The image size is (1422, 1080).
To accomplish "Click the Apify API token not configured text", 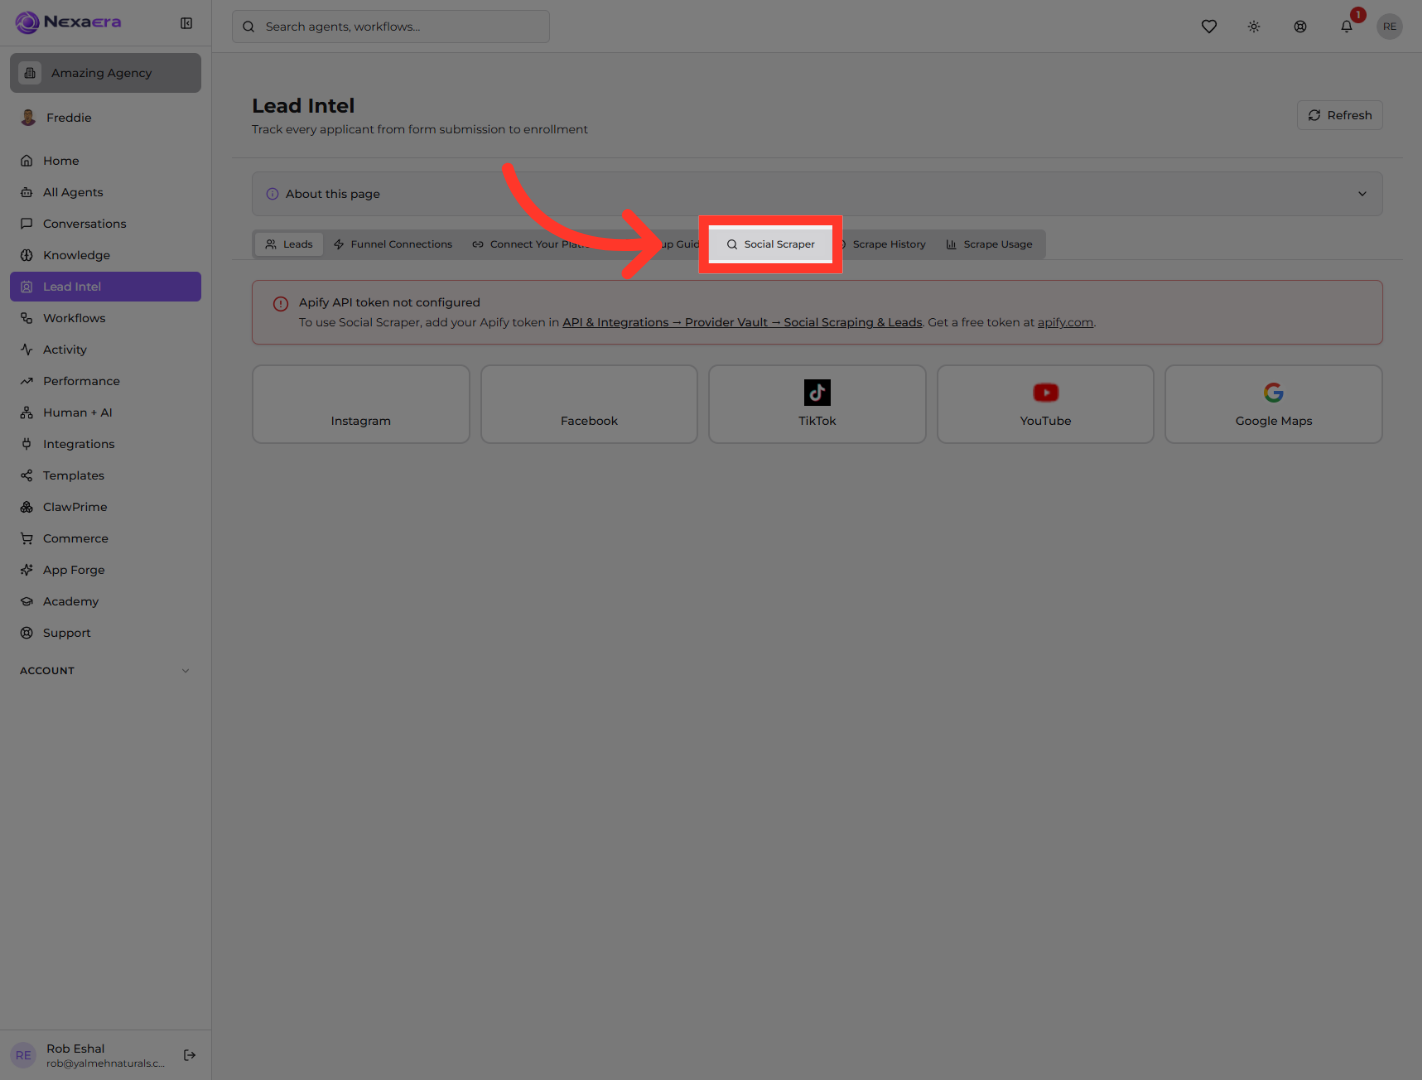I will tap(389, 302).
